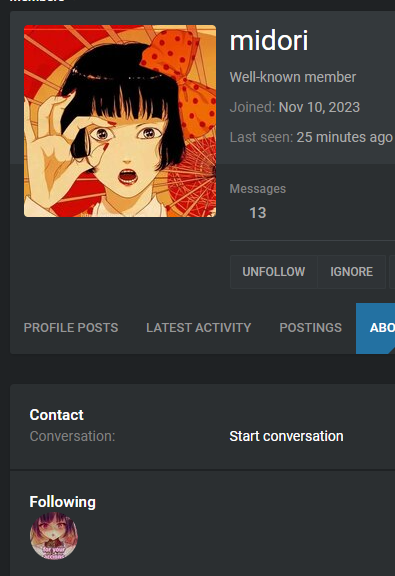Switch to the LATEST ACTIVITY tab
The height and width of the screenshot is (576, 395).
click(x=198, y=328)
